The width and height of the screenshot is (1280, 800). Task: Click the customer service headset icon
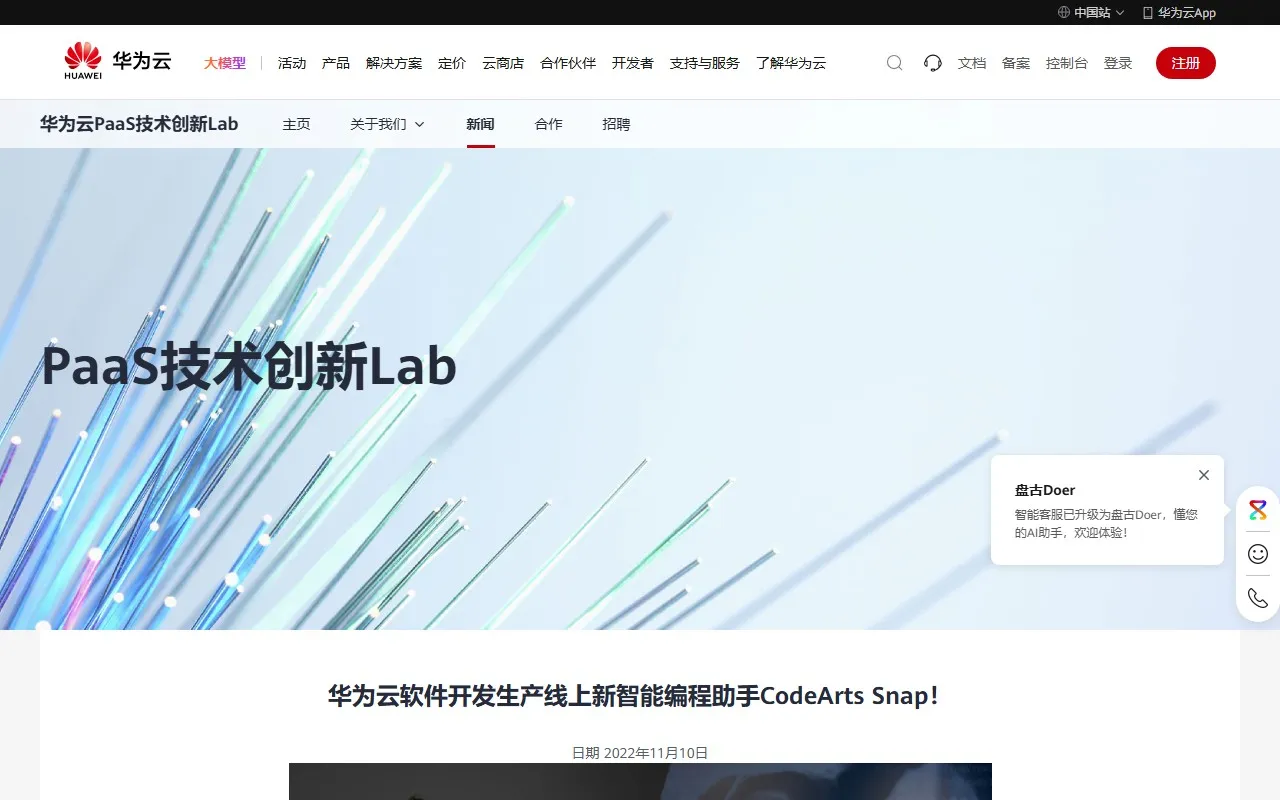(x=932, y=63)
